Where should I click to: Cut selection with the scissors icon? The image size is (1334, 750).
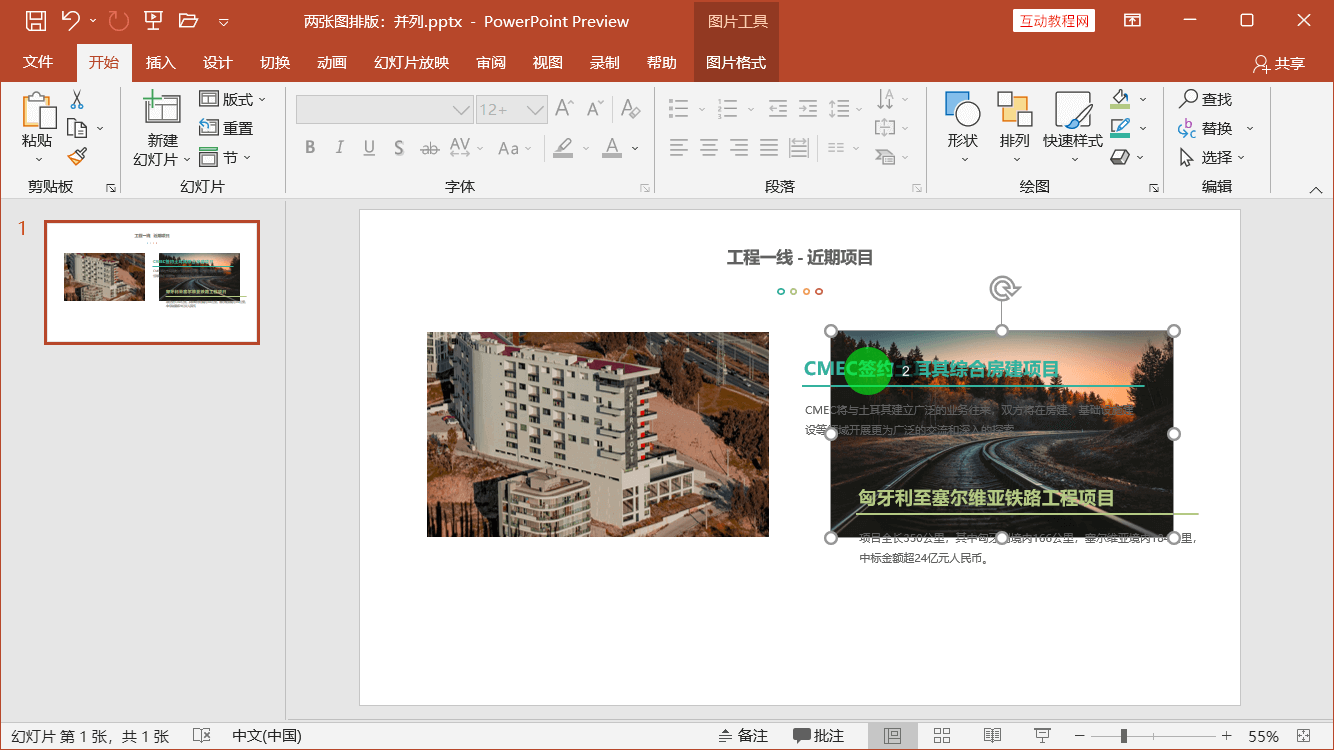[77, 99]
